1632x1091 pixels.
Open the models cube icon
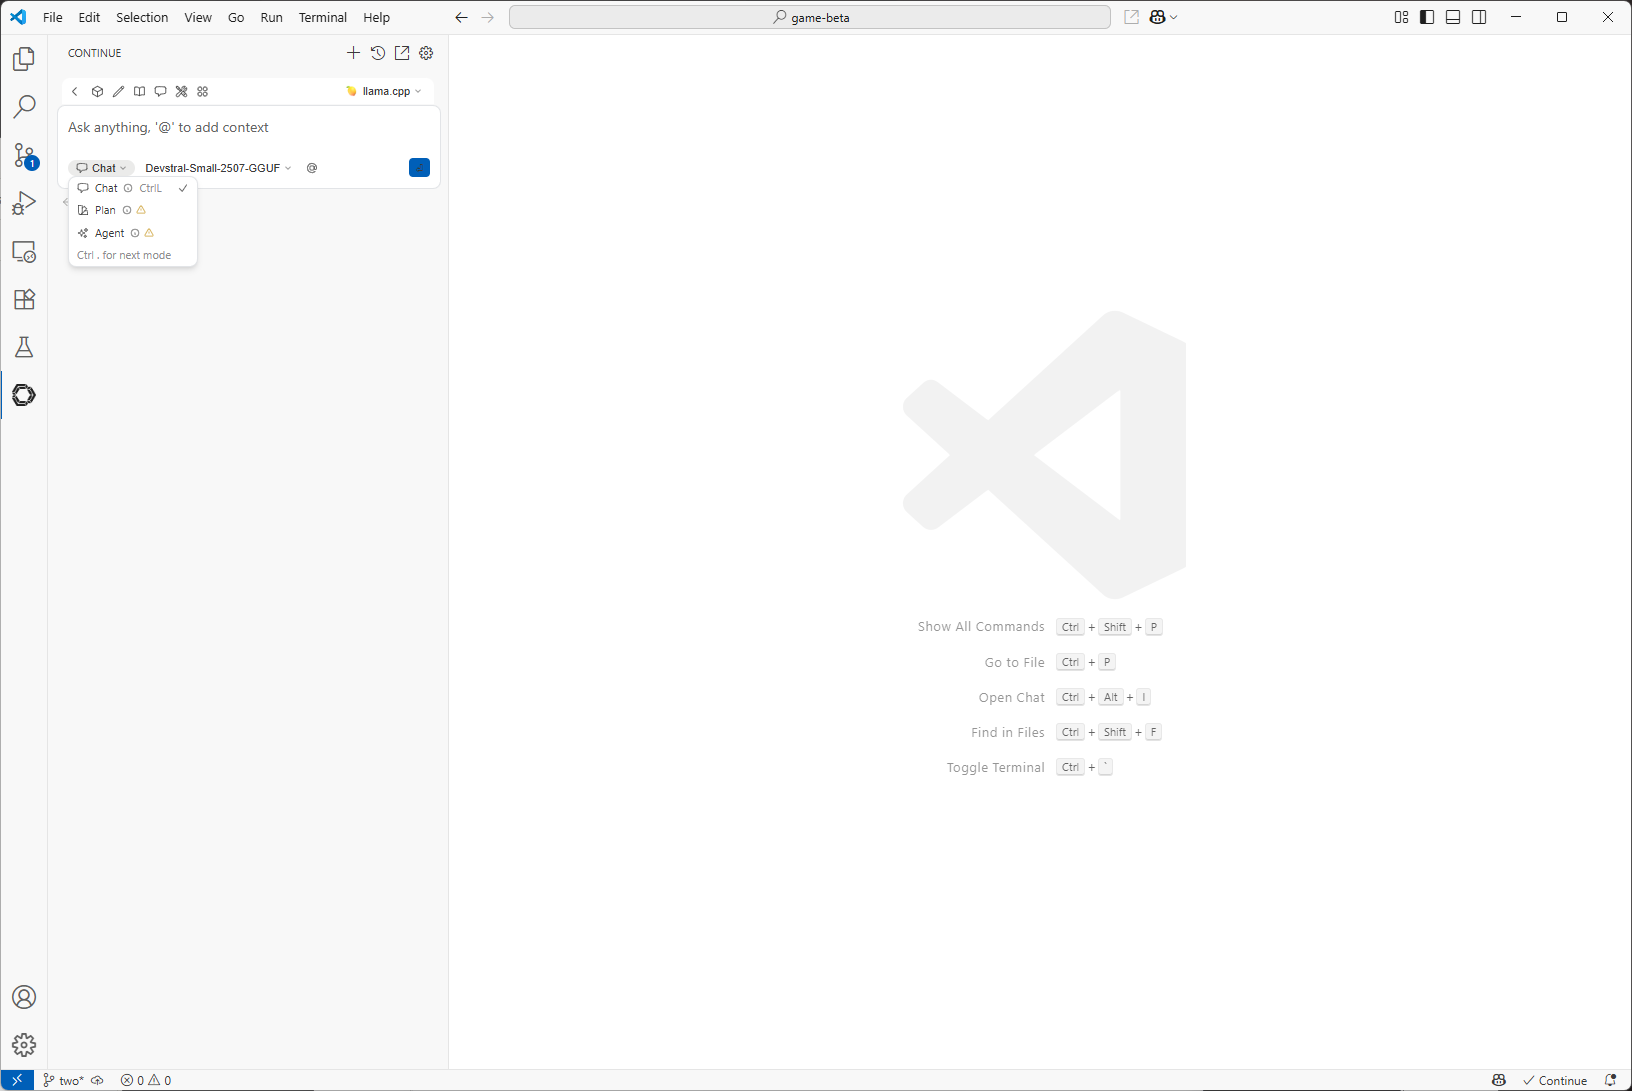(97, 91)
